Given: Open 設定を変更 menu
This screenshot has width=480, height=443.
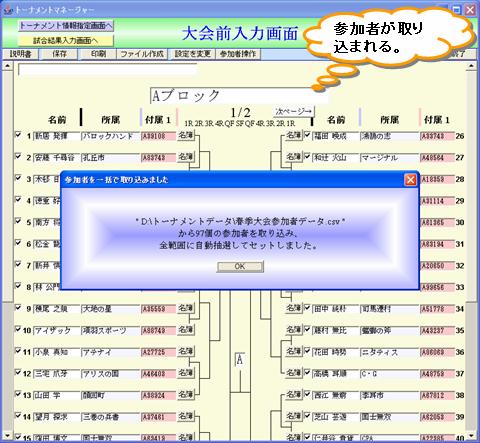Looking at the screenshot, I should [x=192, y=54].
